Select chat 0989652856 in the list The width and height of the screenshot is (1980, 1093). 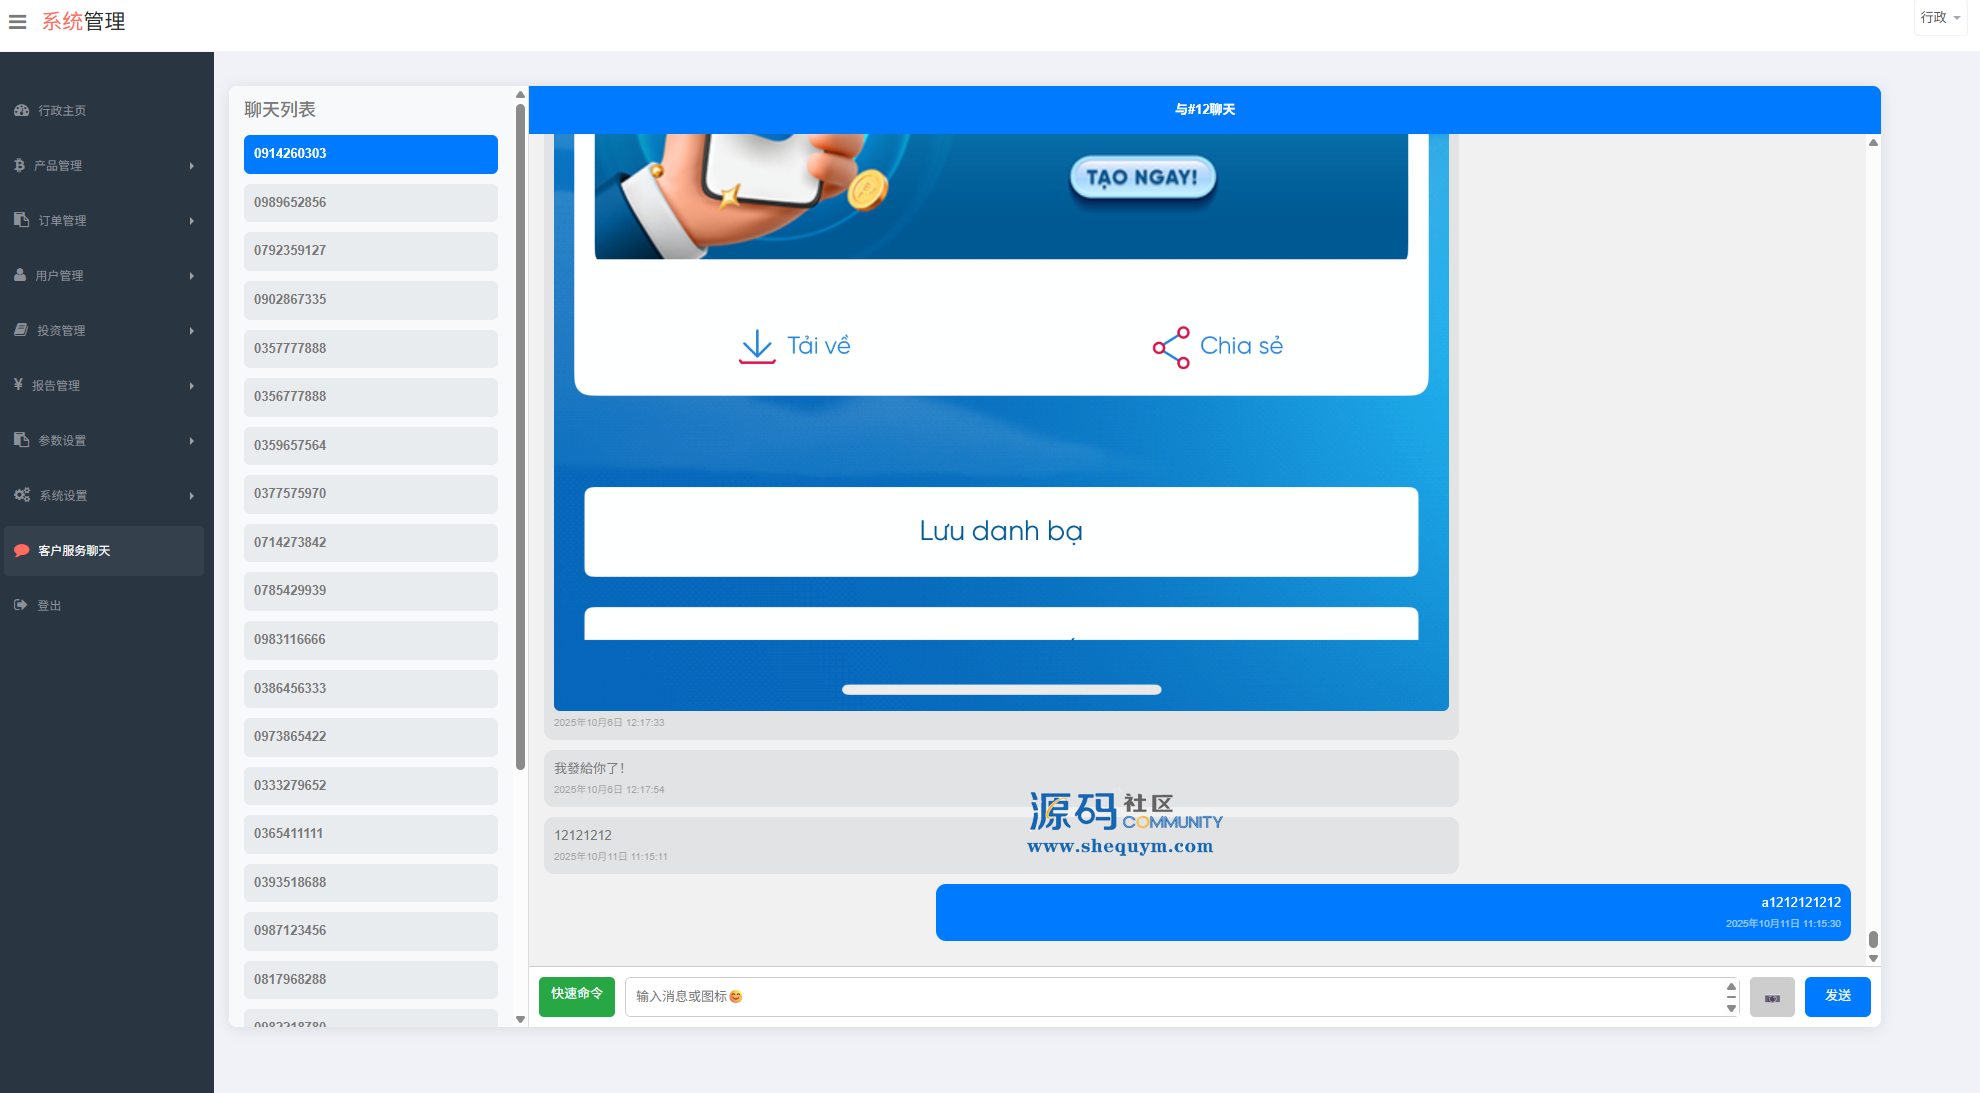(370, 202)
